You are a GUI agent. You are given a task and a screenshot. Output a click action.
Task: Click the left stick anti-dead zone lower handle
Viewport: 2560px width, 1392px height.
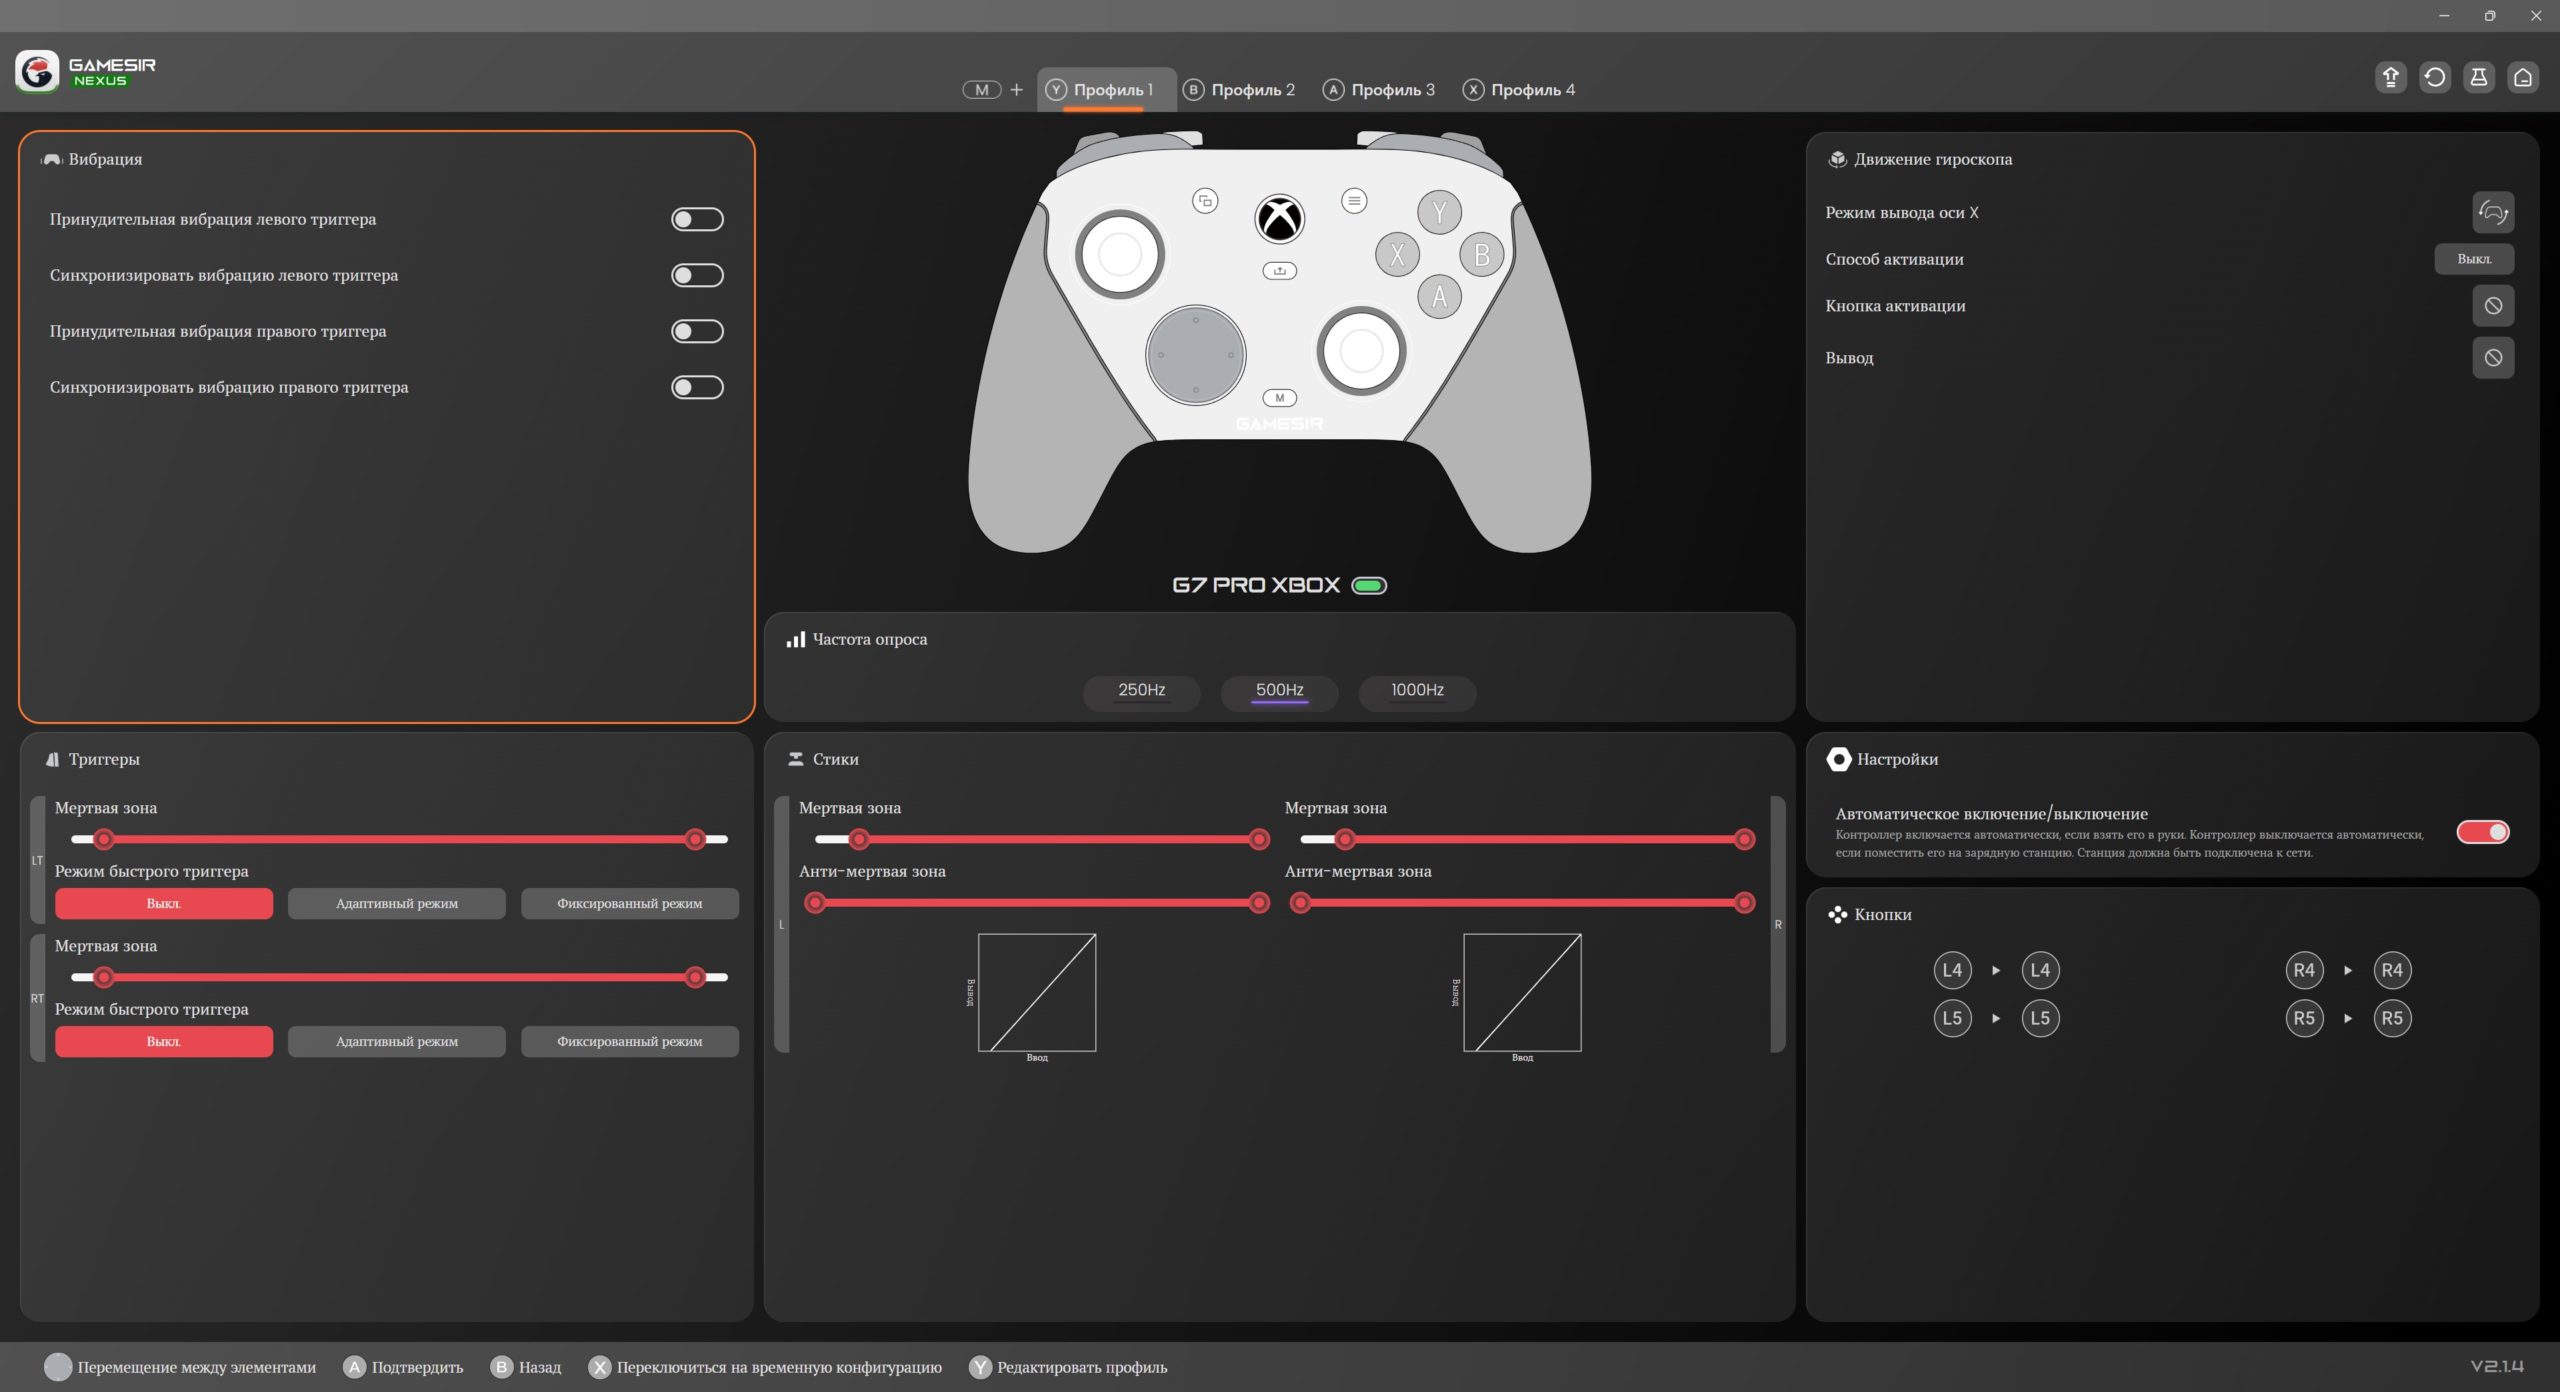[x=815, y=903]
